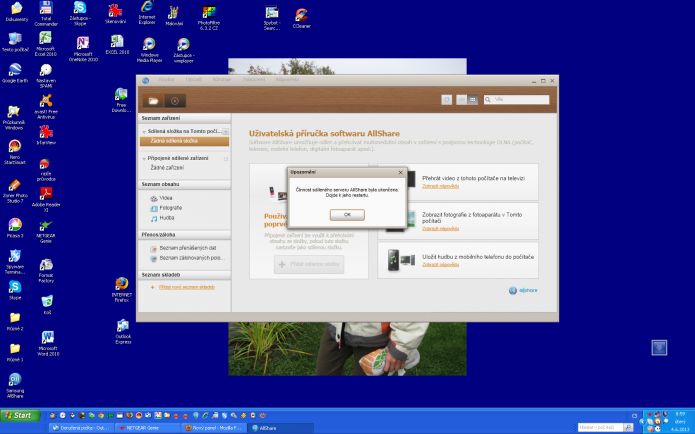This screenshot has width=695, height=434.
Task: Open the folder view button in AllShare toolbar
Action: point(153,101)
